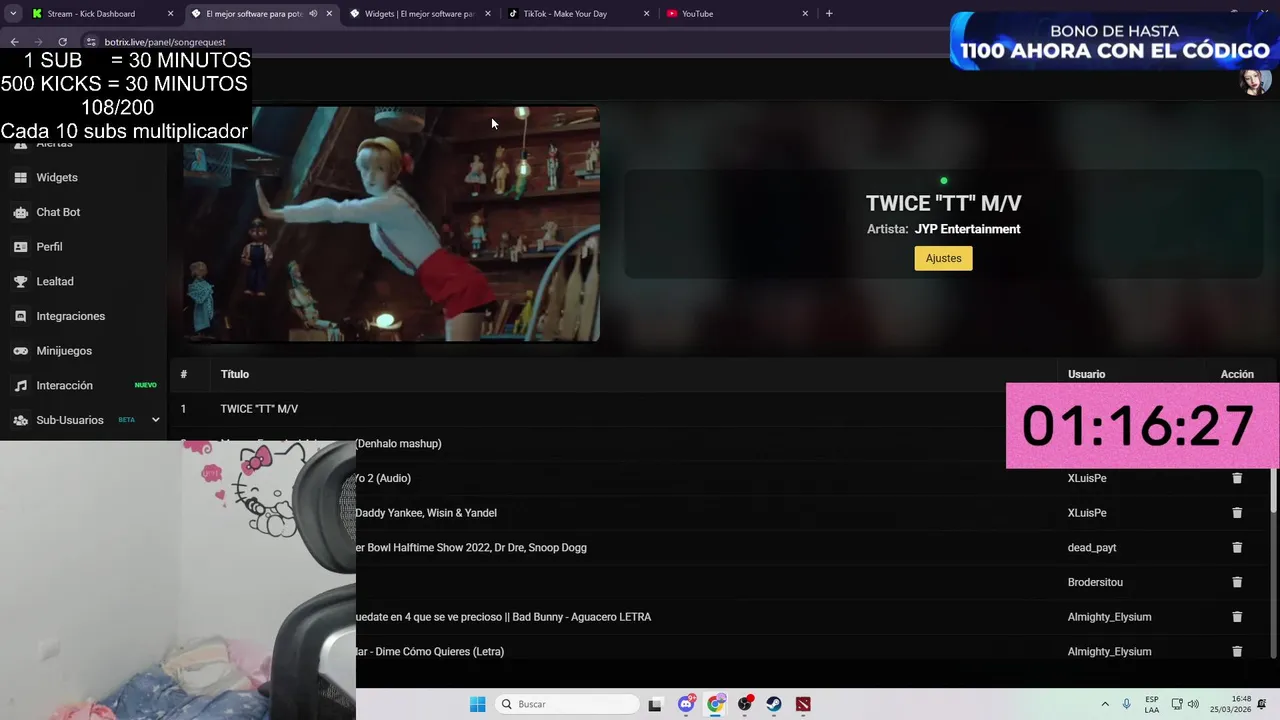Image resolution: width=1280 pixels, height=720 pixels.
Task: Open the volume tray icon
Action: click(1193, 704)
